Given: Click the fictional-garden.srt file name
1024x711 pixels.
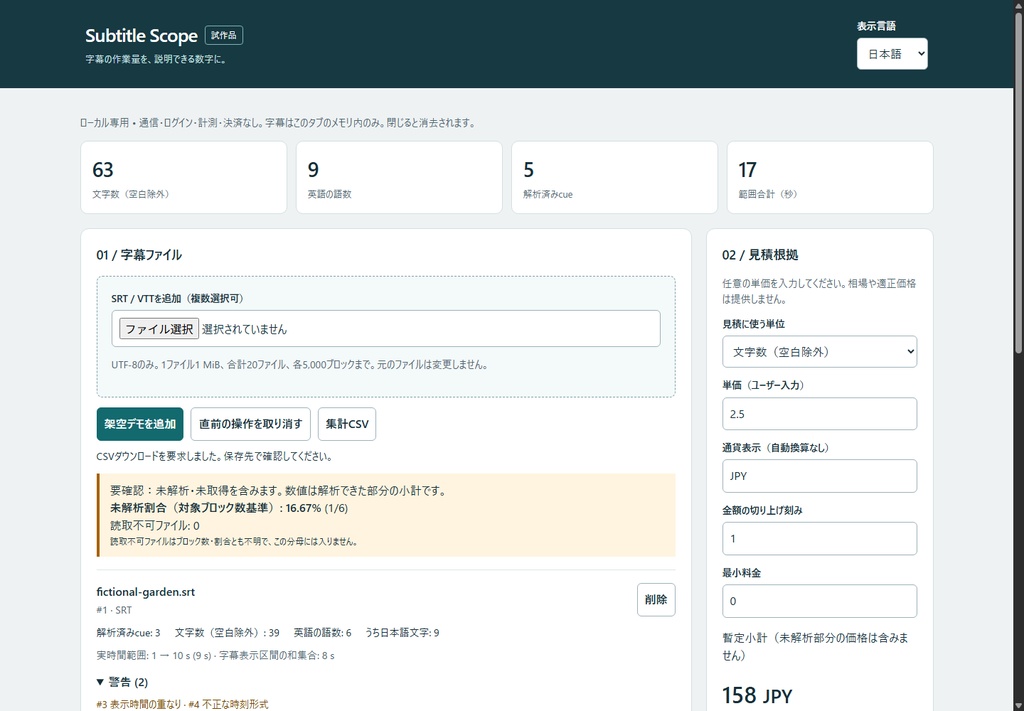Looking at the screenshot, I should tap(146, 592).
